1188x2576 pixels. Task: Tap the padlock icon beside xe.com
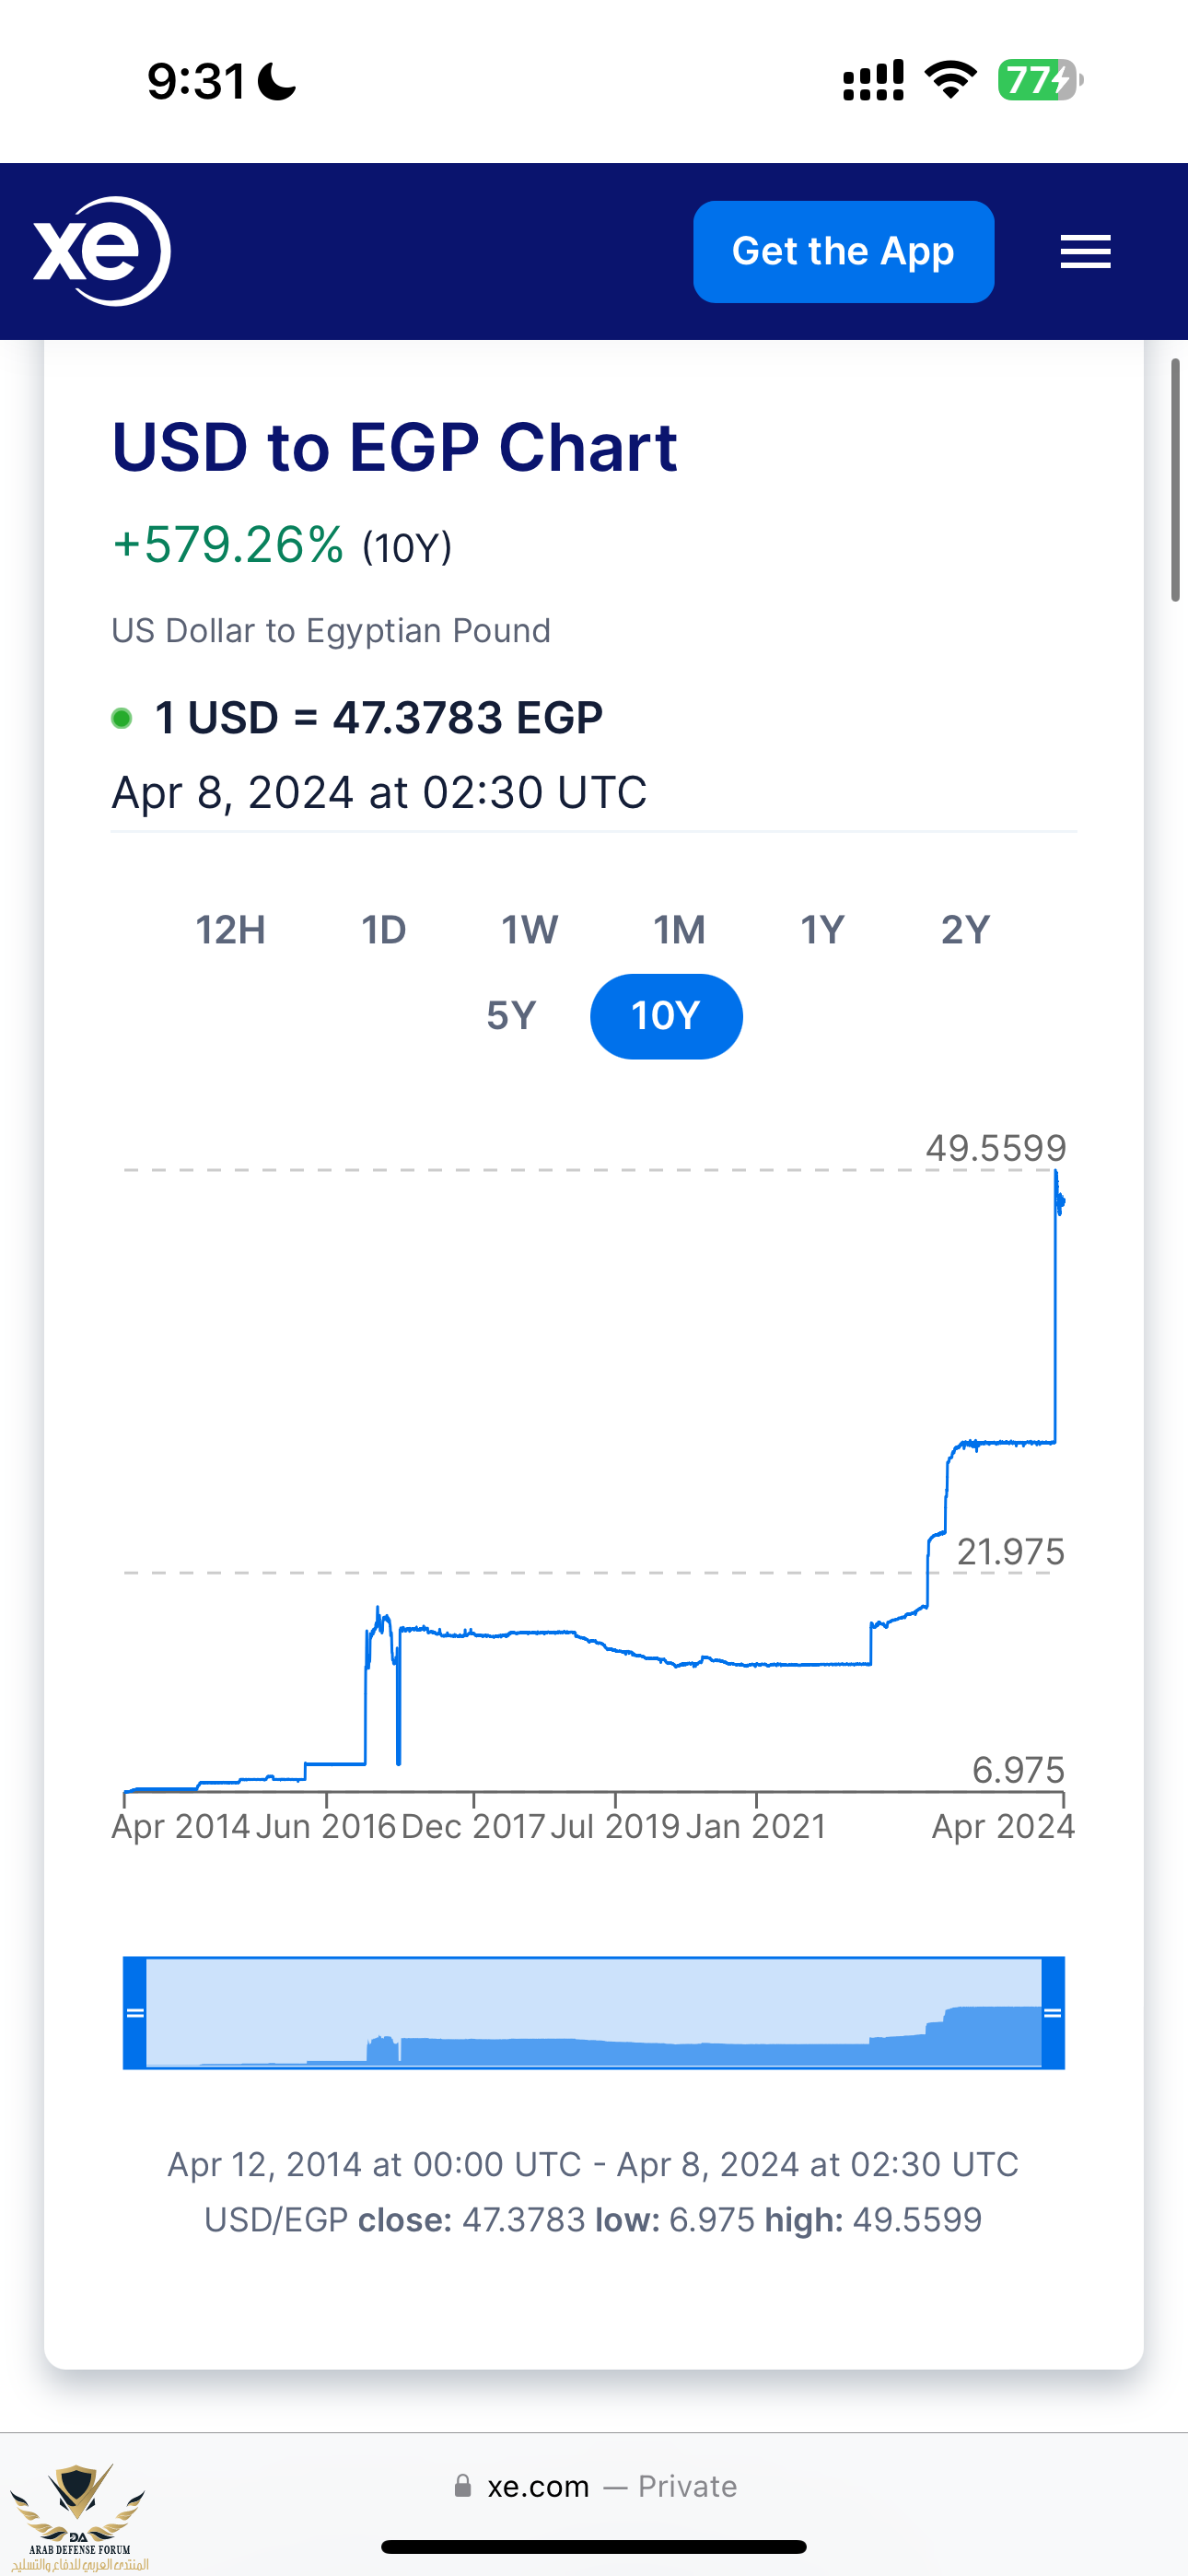click(462, 2485)
